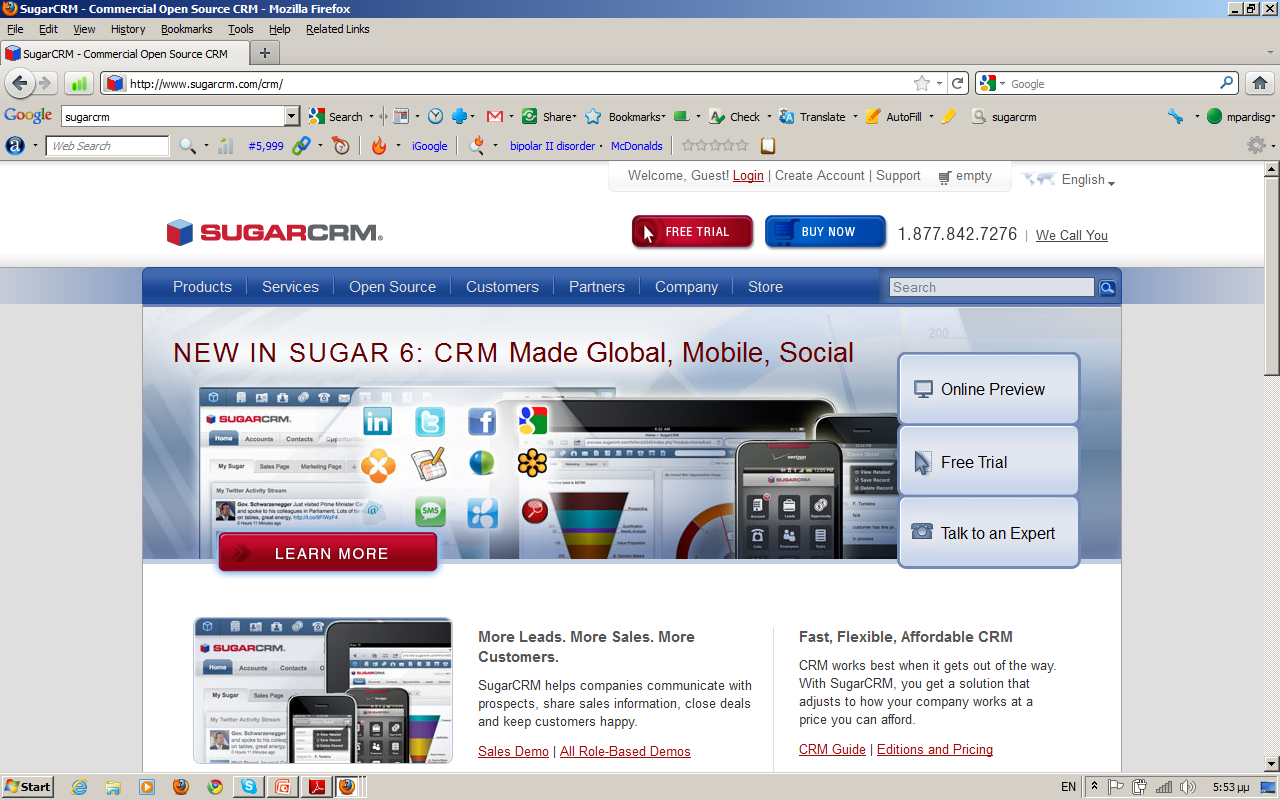Viewport: 1280px width, 800px height.
Task: Click the URL address bar
Action: (x=518, y=84)
